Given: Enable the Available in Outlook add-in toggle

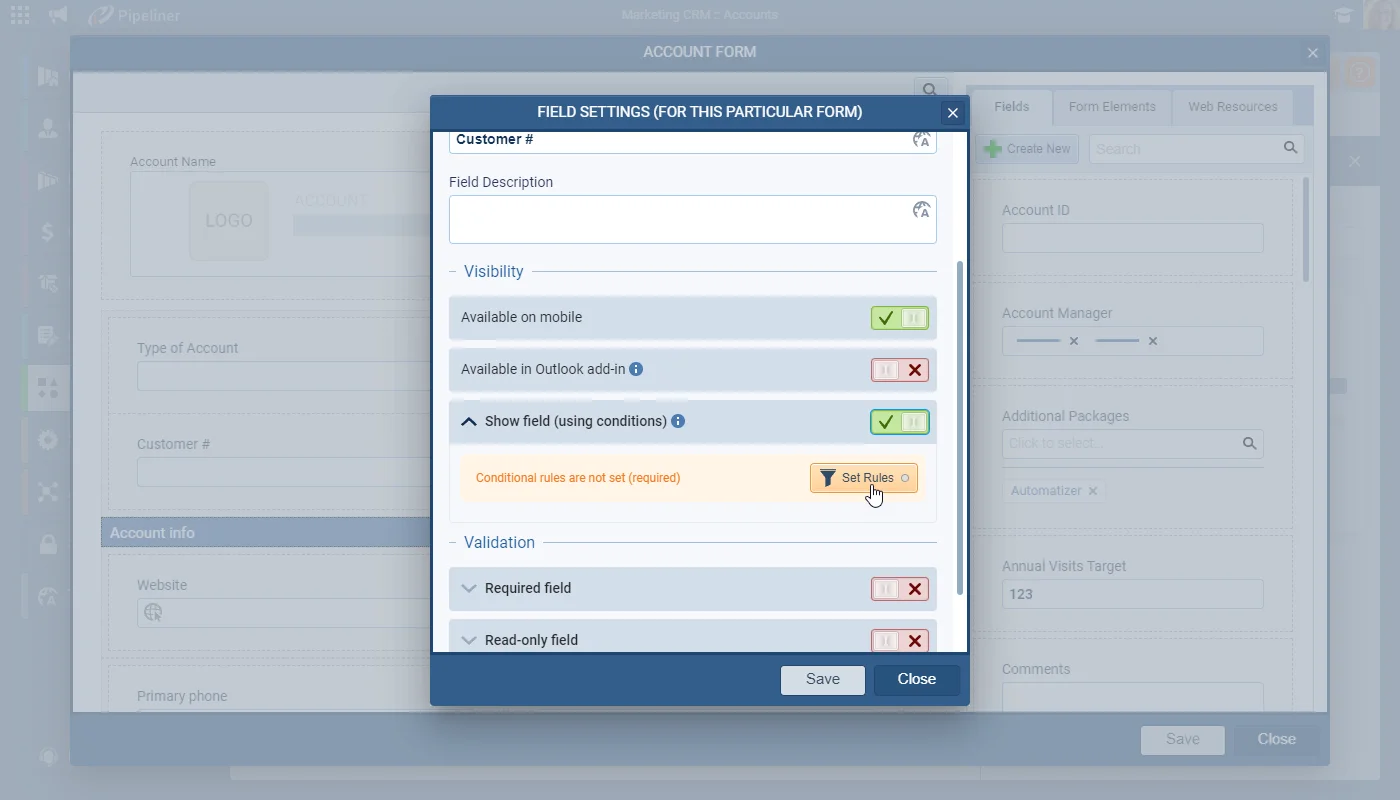Looking at the screenshot, I should (x=900, y=370).
